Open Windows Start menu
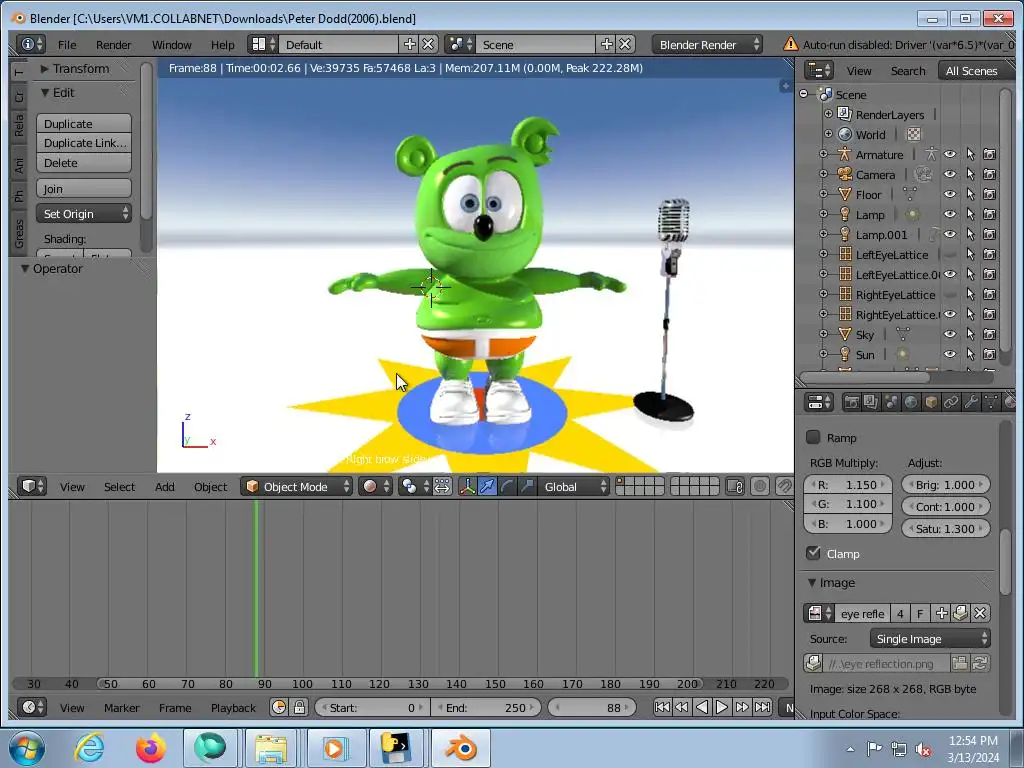Image resolution: width=1024 pixels, height=768 pixels. point(27,748)
